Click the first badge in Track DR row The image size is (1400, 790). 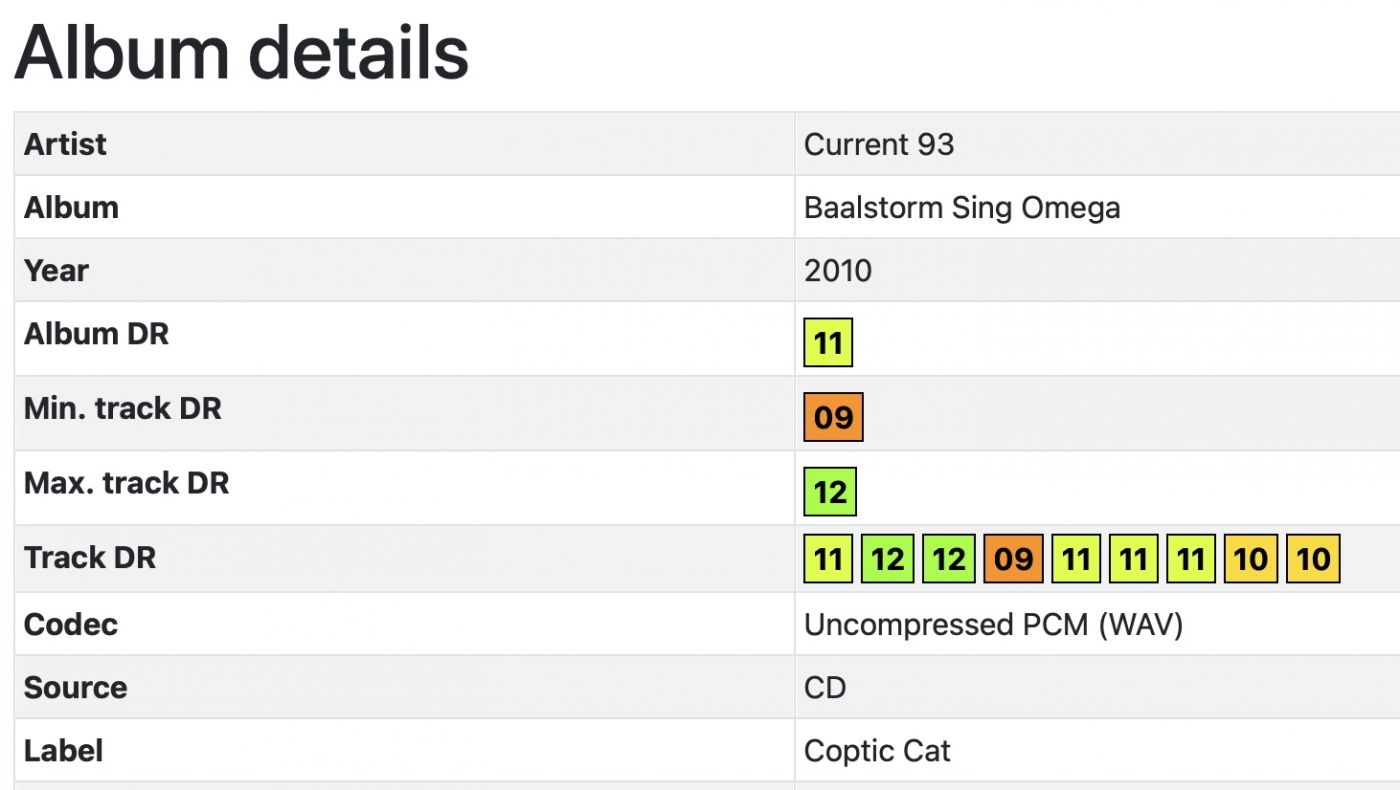828,558
